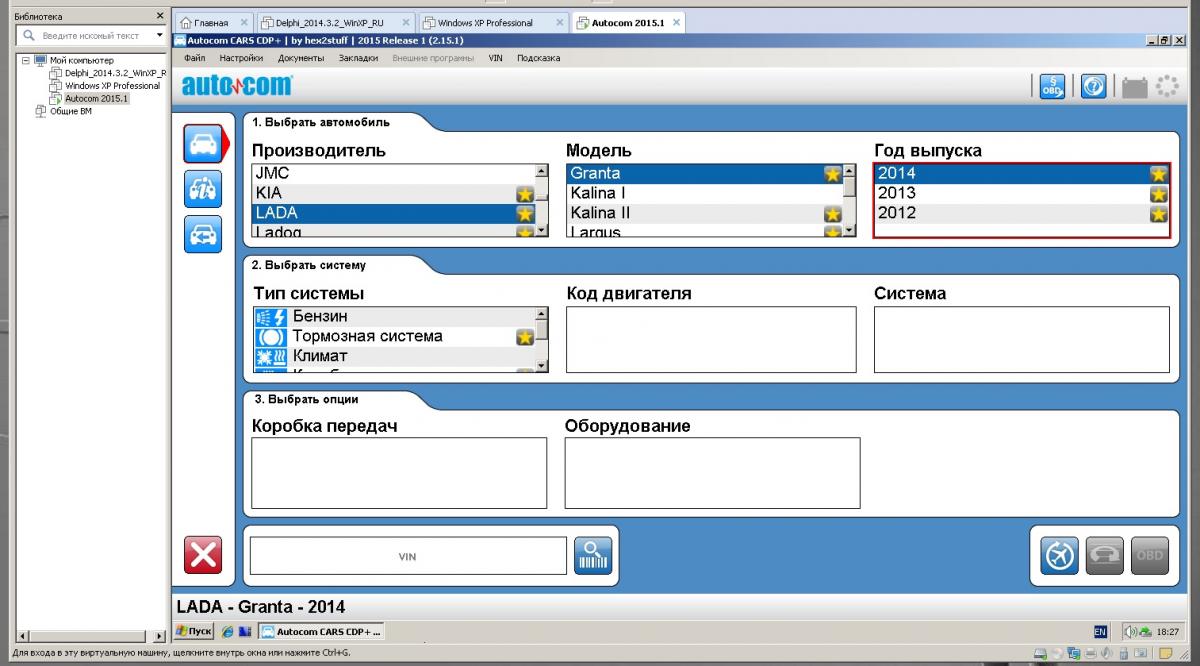Screen dimensions: 1200x666
Task: Click the Autocom CARS CDP+ taskbar button
Action: tap(321, 632)
